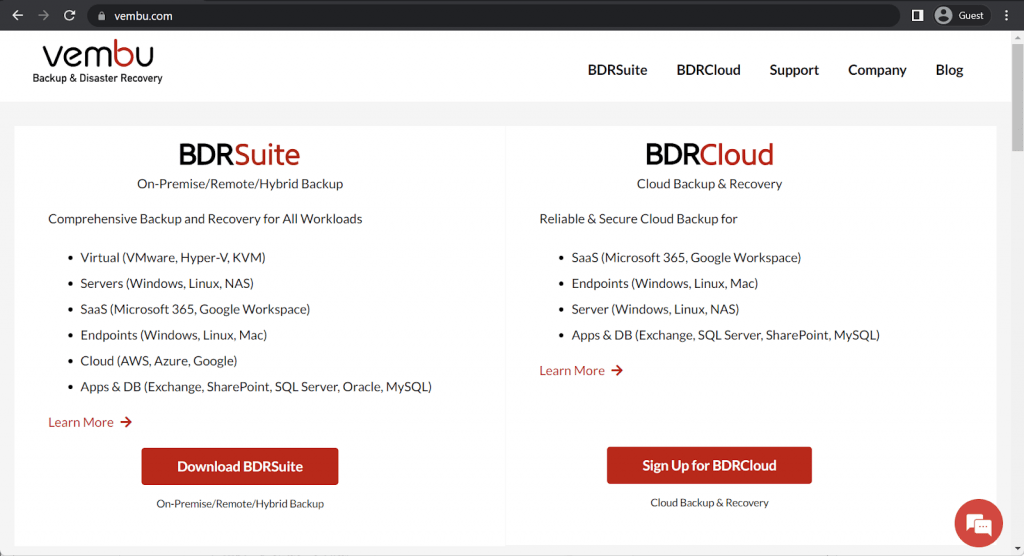Open the Chrome three-dot menu
Image resolution: width=1024 pixels, height=556 pixels.
pos(1007,16)
